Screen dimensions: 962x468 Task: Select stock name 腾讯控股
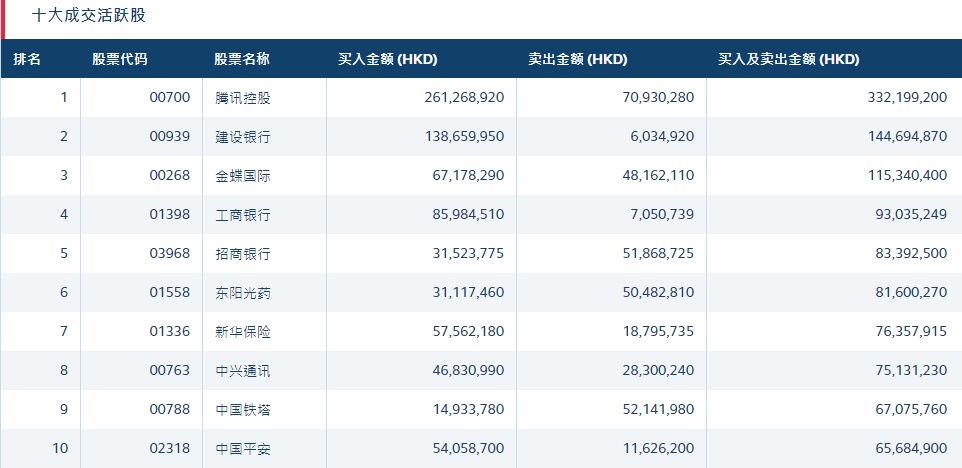[243, 98]
